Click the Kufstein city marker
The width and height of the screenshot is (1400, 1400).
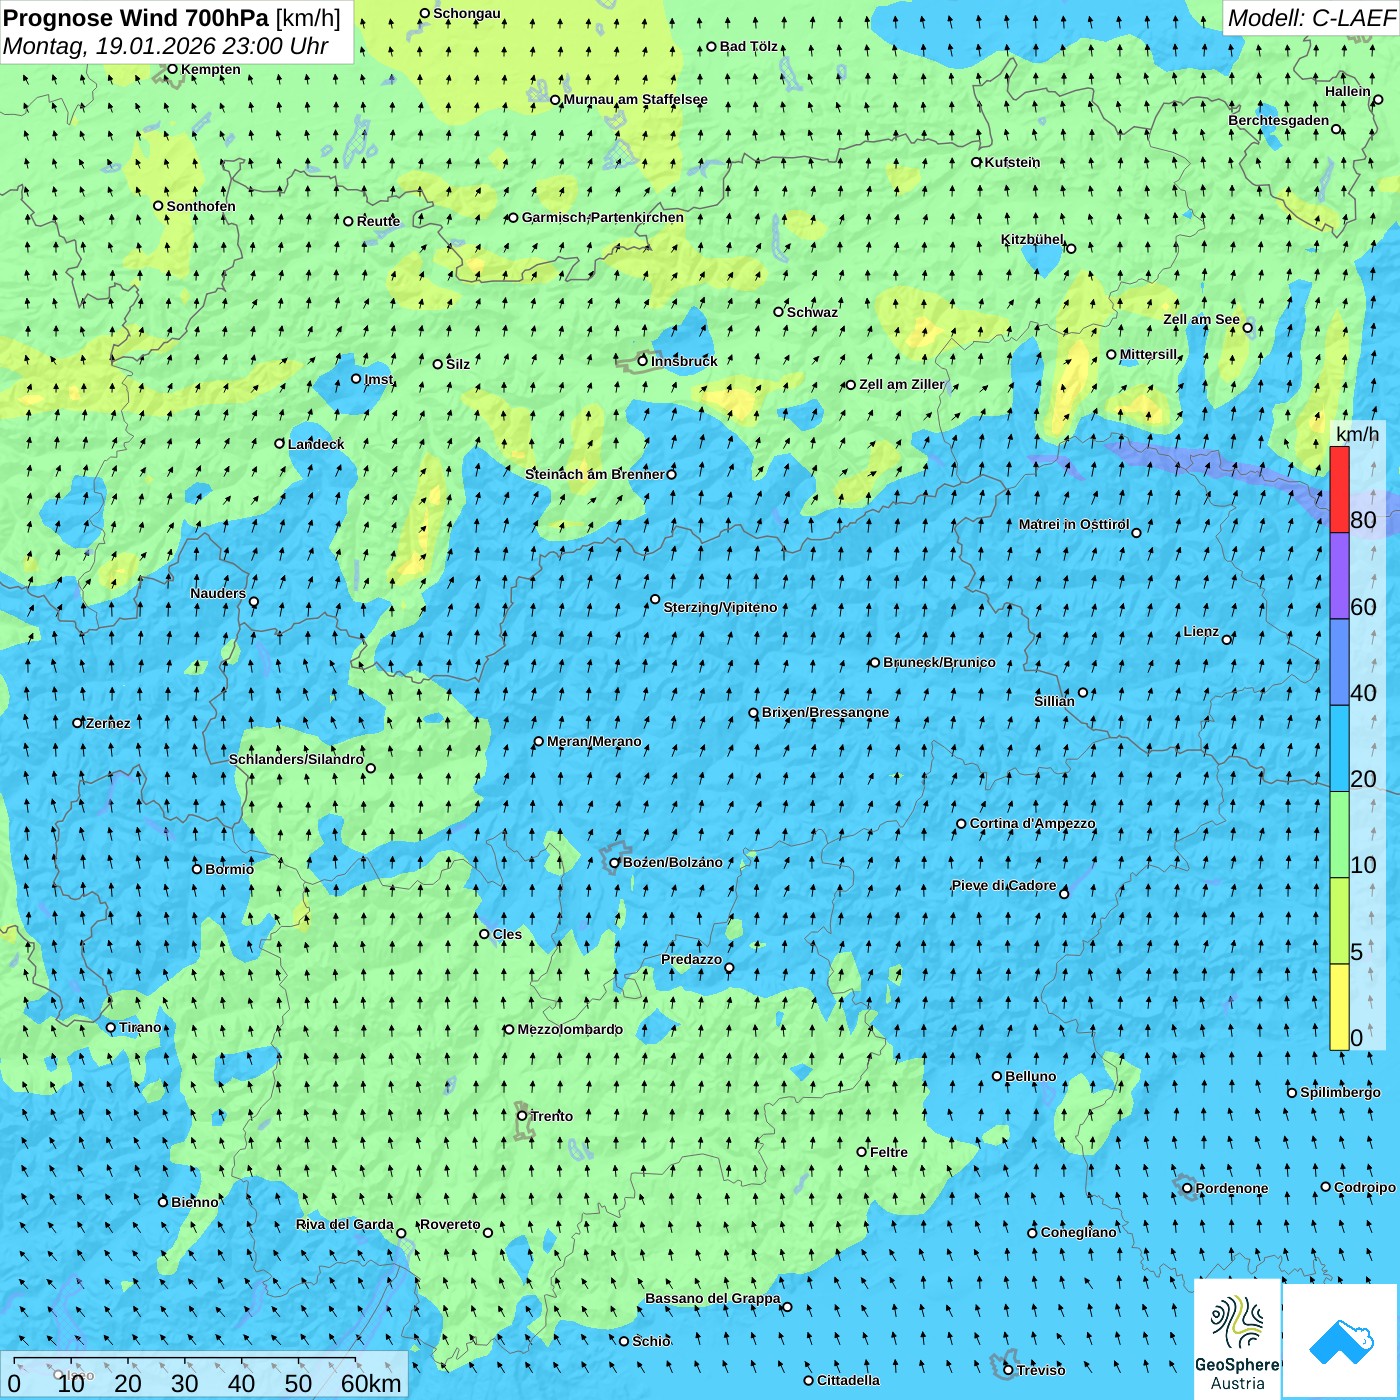[x=977, y=162]
